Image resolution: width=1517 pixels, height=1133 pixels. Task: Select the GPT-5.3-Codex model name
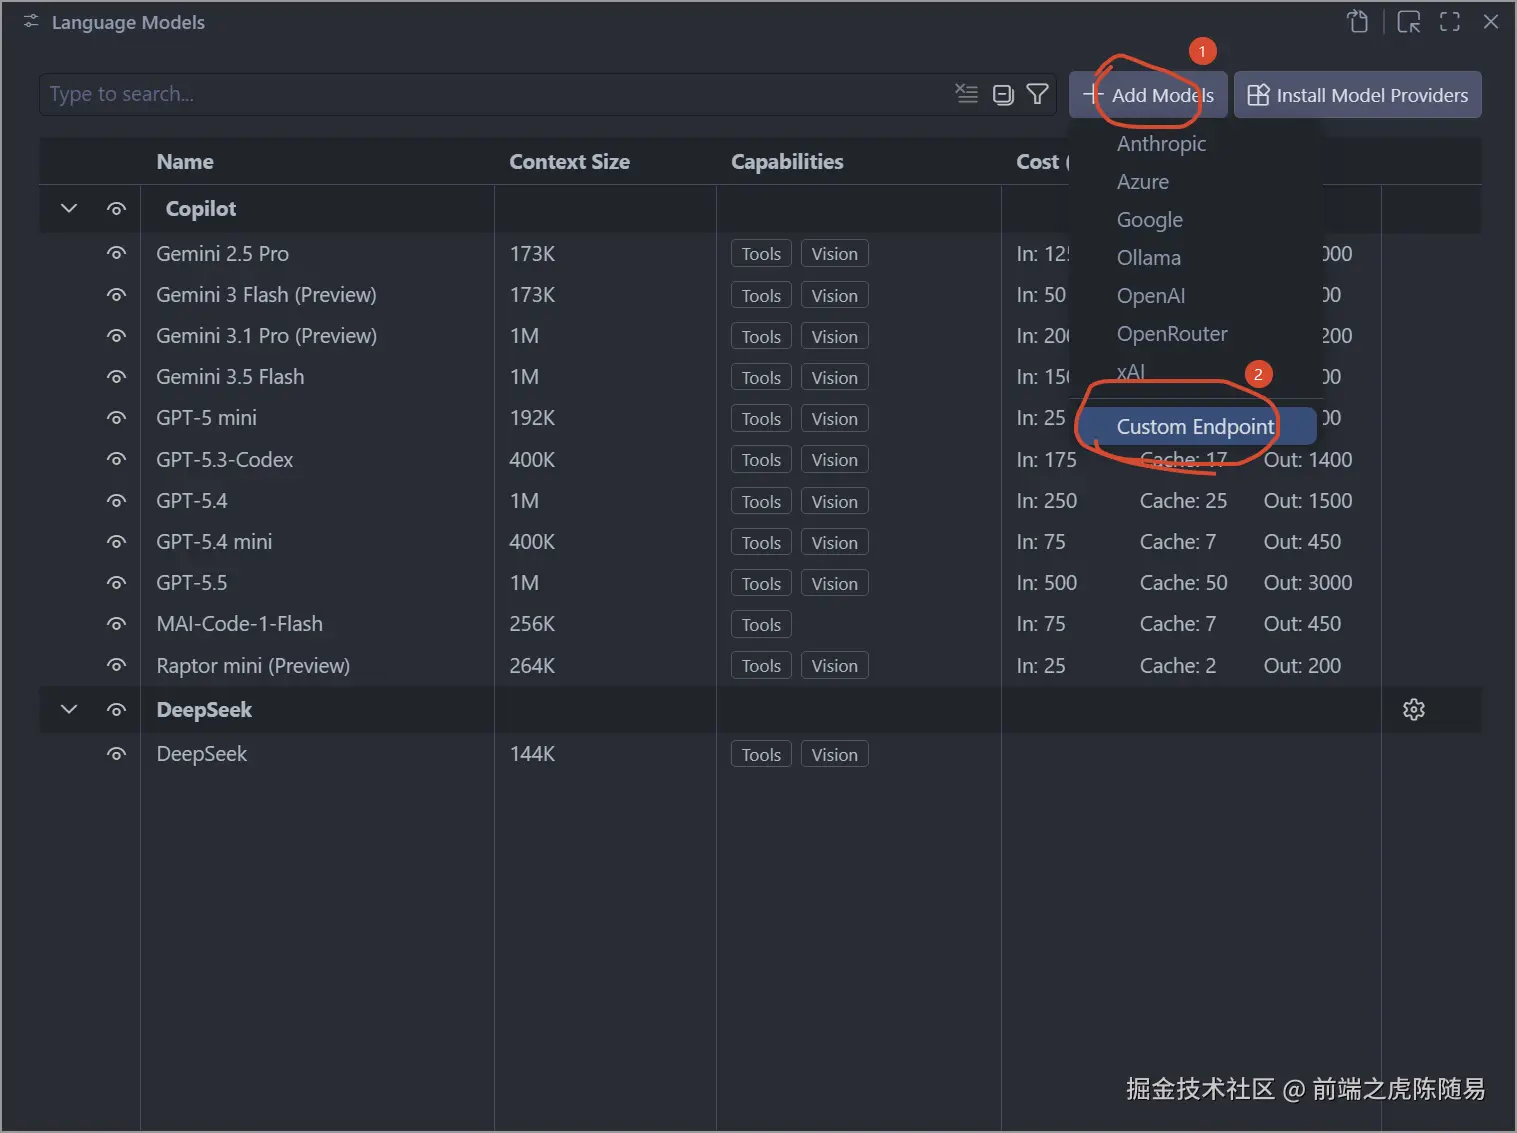coord(225,460)
